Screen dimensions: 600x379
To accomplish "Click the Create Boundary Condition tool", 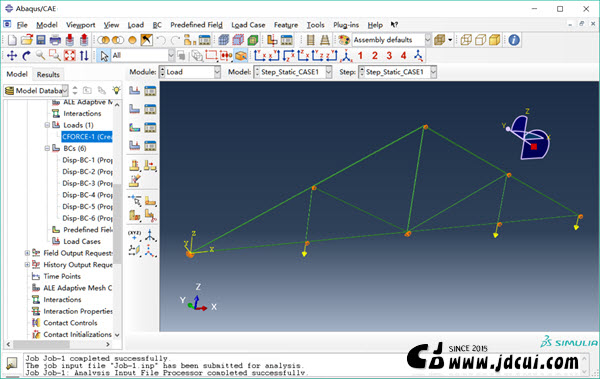I will [x=134, y=109].
